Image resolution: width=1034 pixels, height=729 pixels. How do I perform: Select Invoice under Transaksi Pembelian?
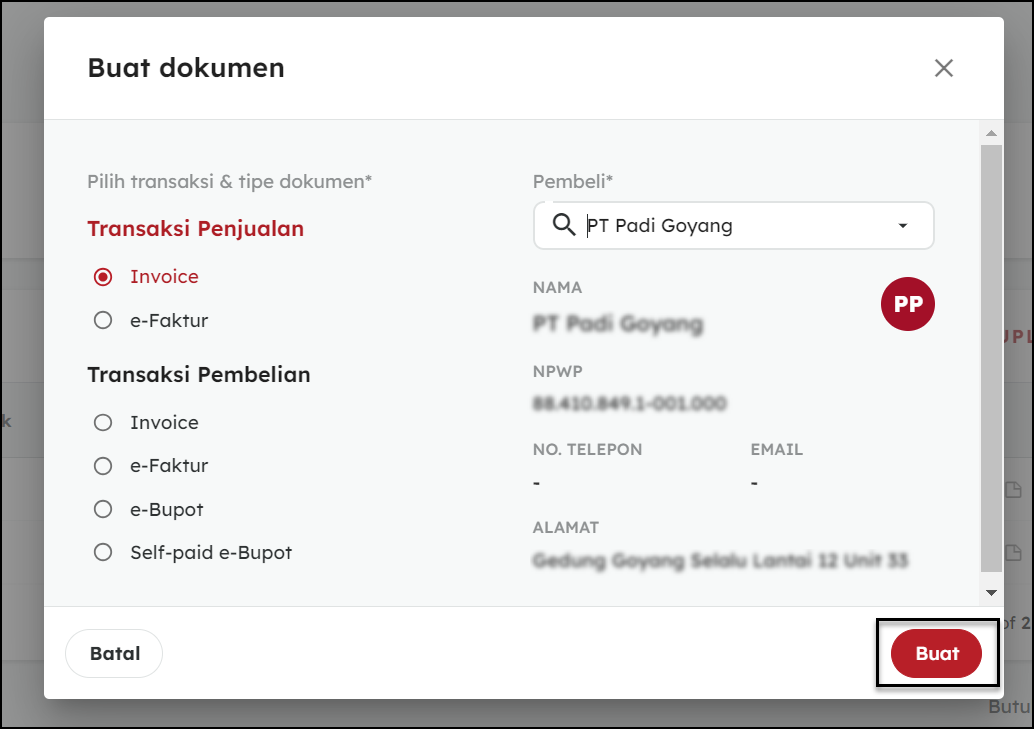[103, 423]
